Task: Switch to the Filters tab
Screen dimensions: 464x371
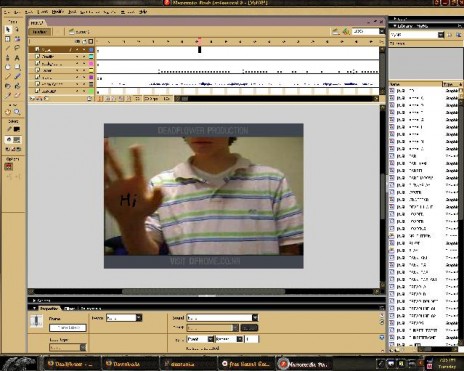Action: click(x=69, y=309)
